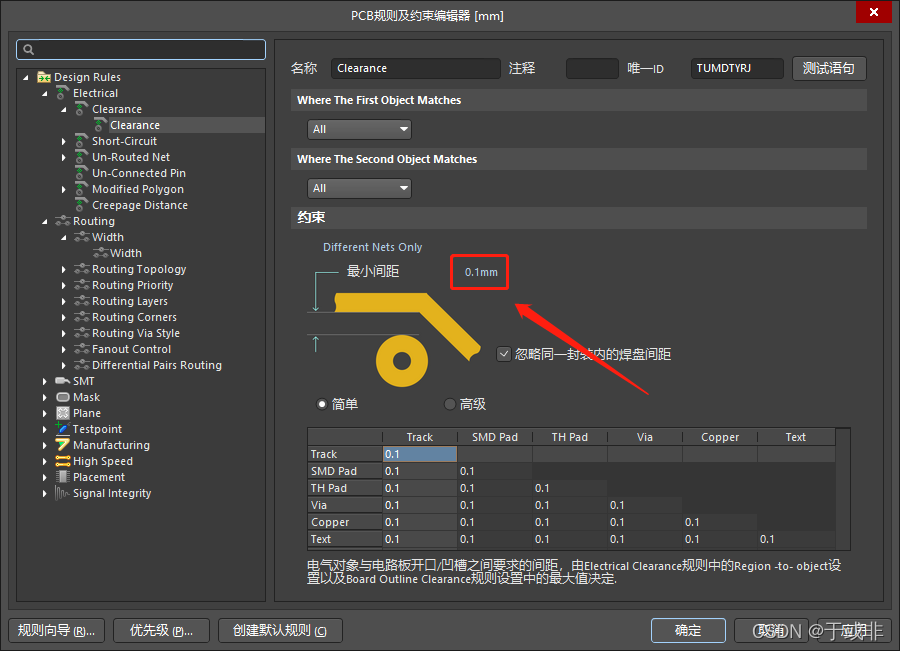
Task: Expand the Routing Topology node
Action: click(64, 269)
